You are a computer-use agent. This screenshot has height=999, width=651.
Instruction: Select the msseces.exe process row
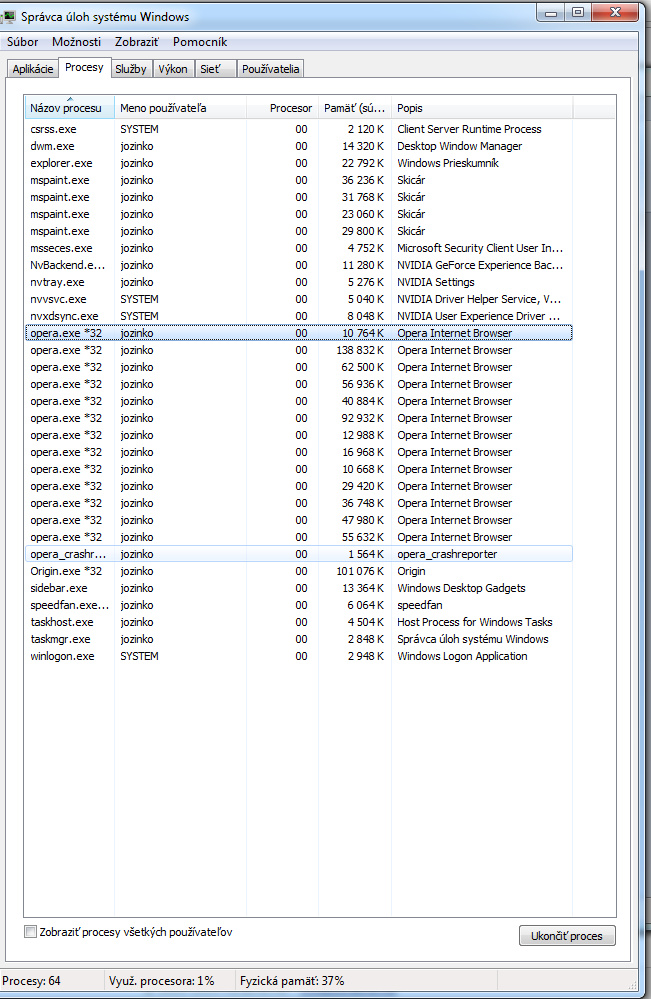(x=299, y=248)
